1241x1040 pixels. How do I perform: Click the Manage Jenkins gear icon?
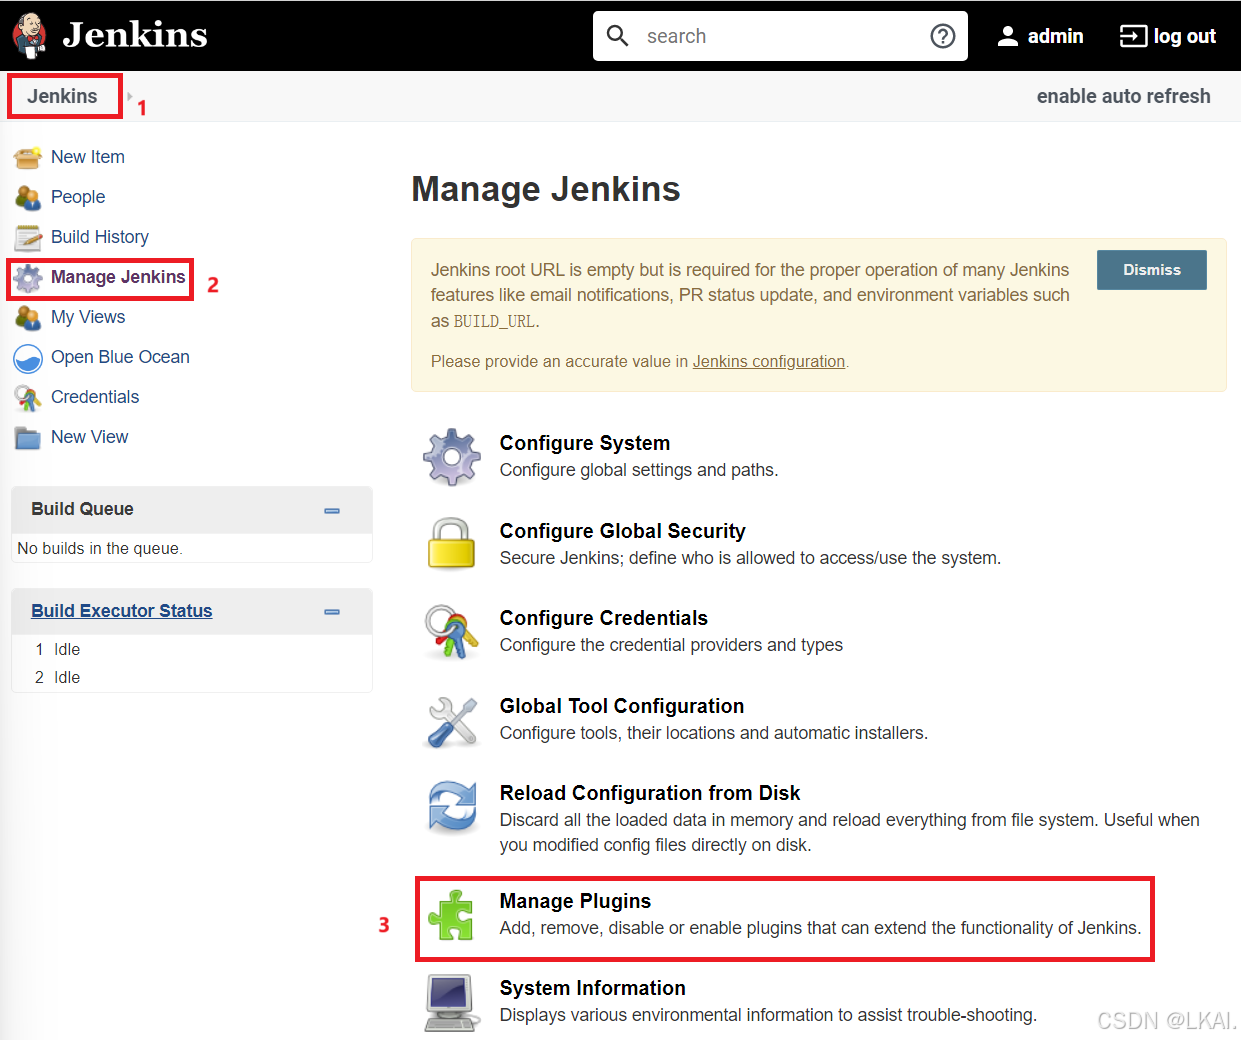29,277
